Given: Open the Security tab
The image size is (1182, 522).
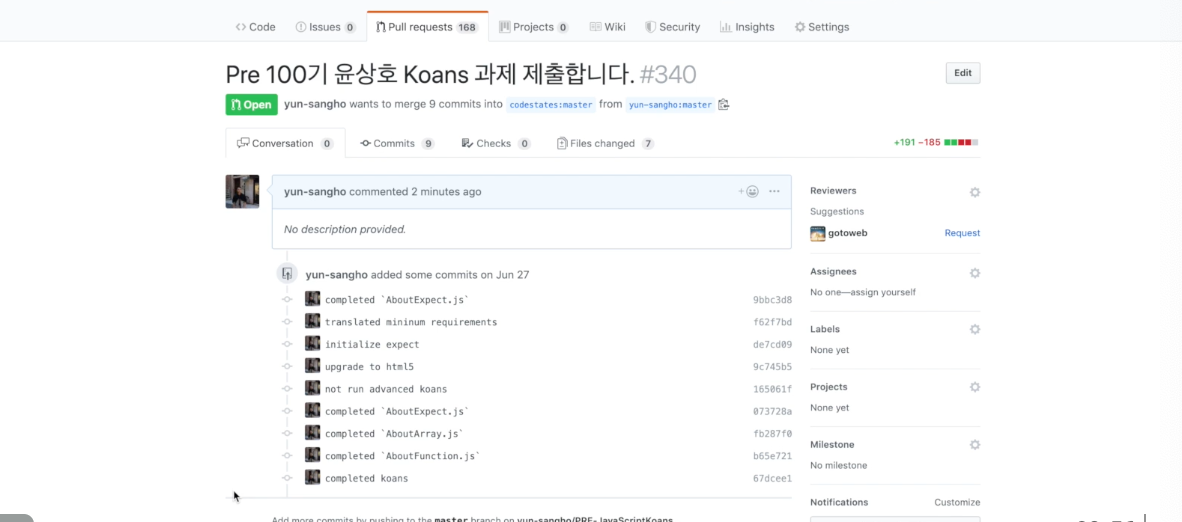Looking at the screenshot, I should click(x=672, y=26).
